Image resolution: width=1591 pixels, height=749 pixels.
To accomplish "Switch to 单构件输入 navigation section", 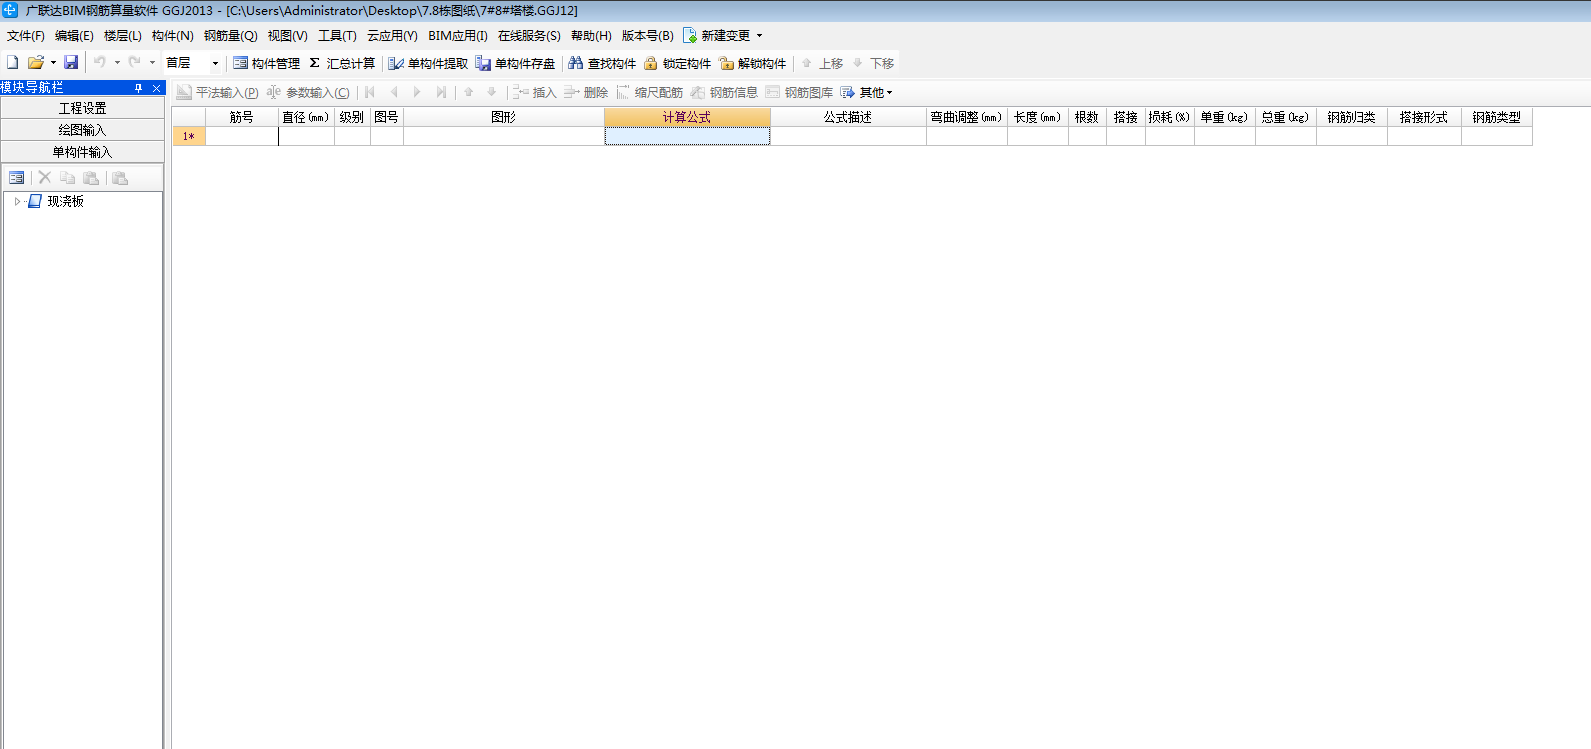I will point(82,152).
